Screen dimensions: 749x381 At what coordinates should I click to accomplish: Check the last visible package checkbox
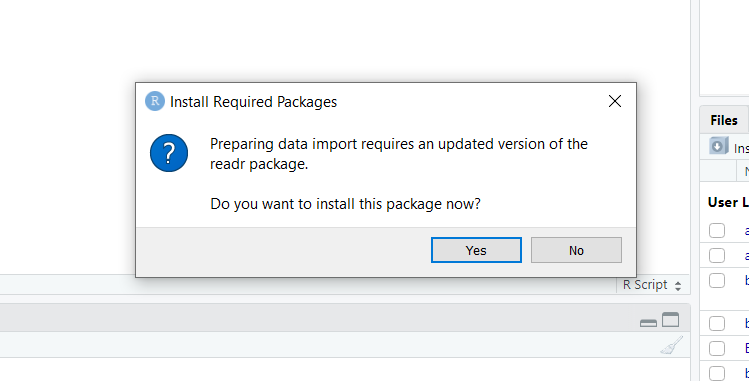pyautogui.click(x=717, y=373)
